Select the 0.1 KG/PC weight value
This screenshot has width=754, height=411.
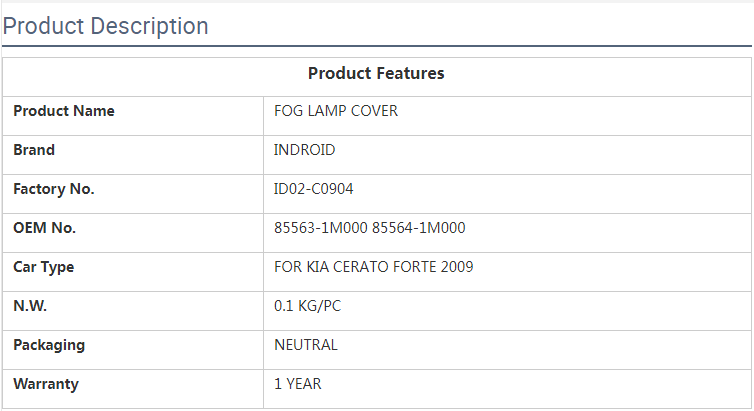(x=308, y=306)
